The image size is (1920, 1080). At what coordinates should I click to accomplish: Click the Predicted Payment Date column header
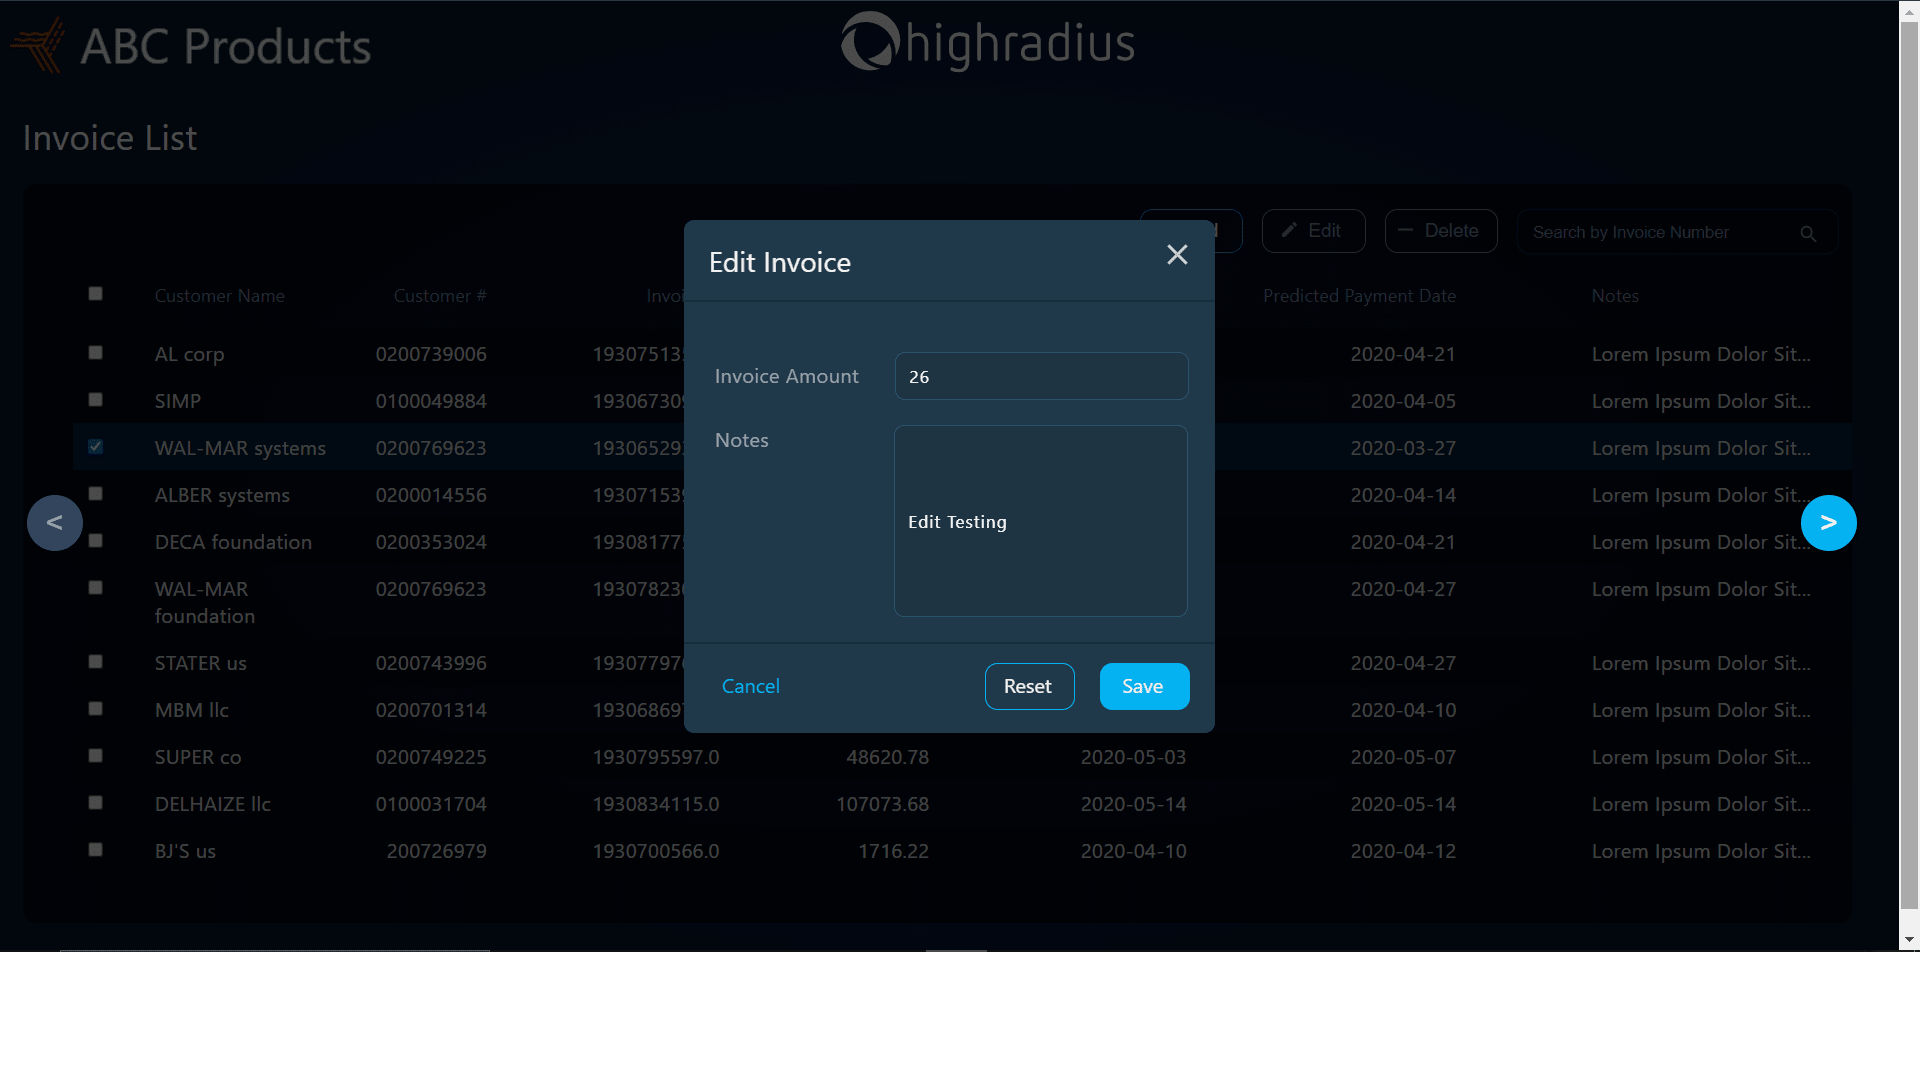point(1358,296)
